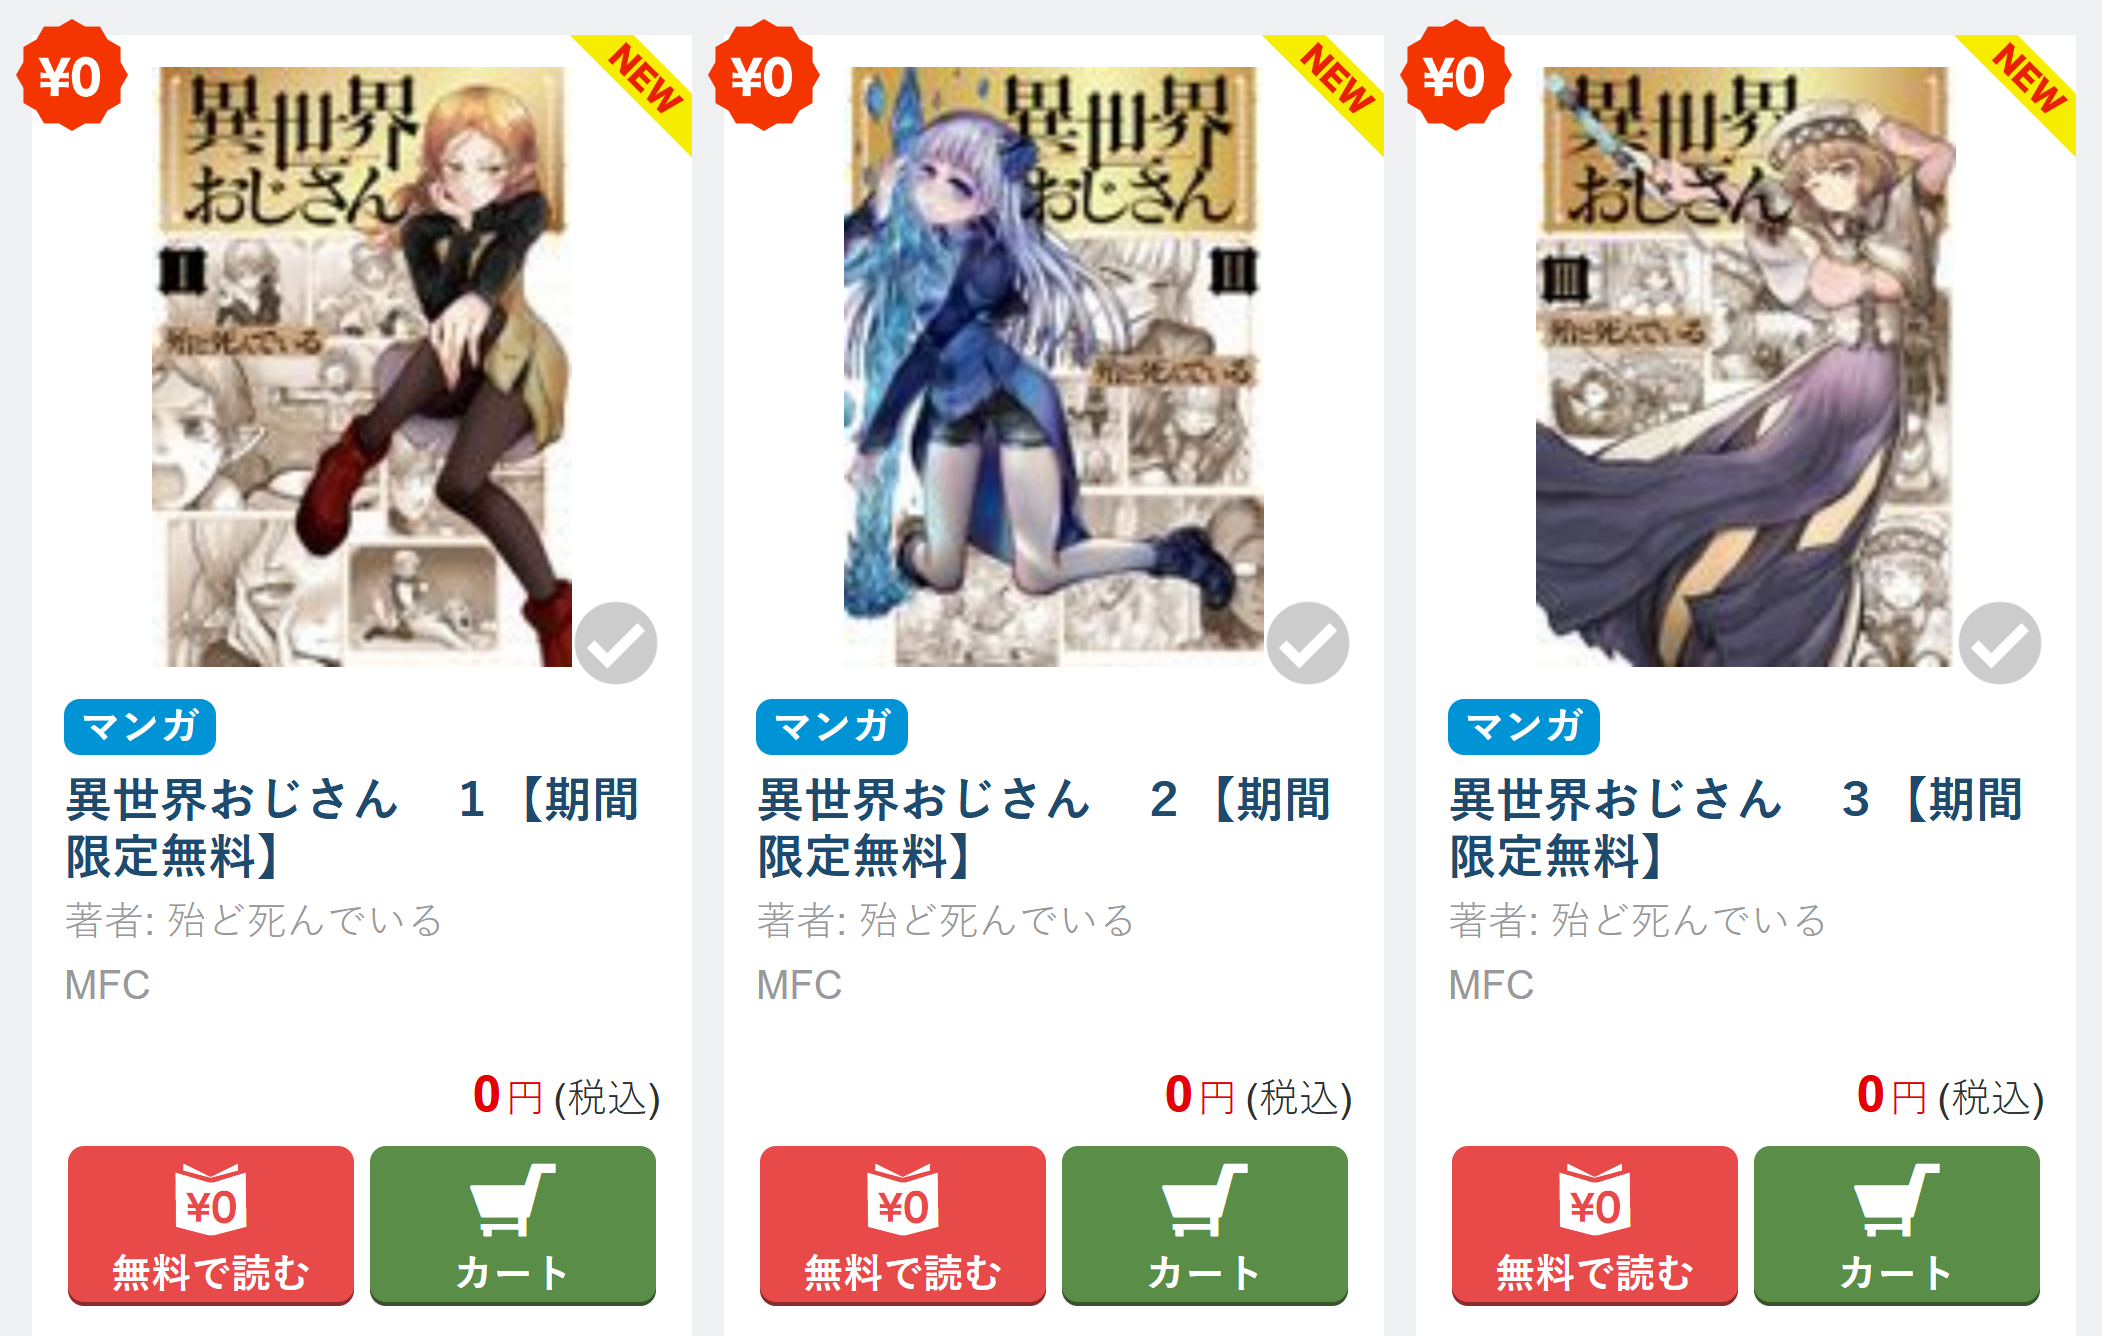Add volume 2 to cart with カート button
2102x1336 pixels.
tap(1205, 1225)
